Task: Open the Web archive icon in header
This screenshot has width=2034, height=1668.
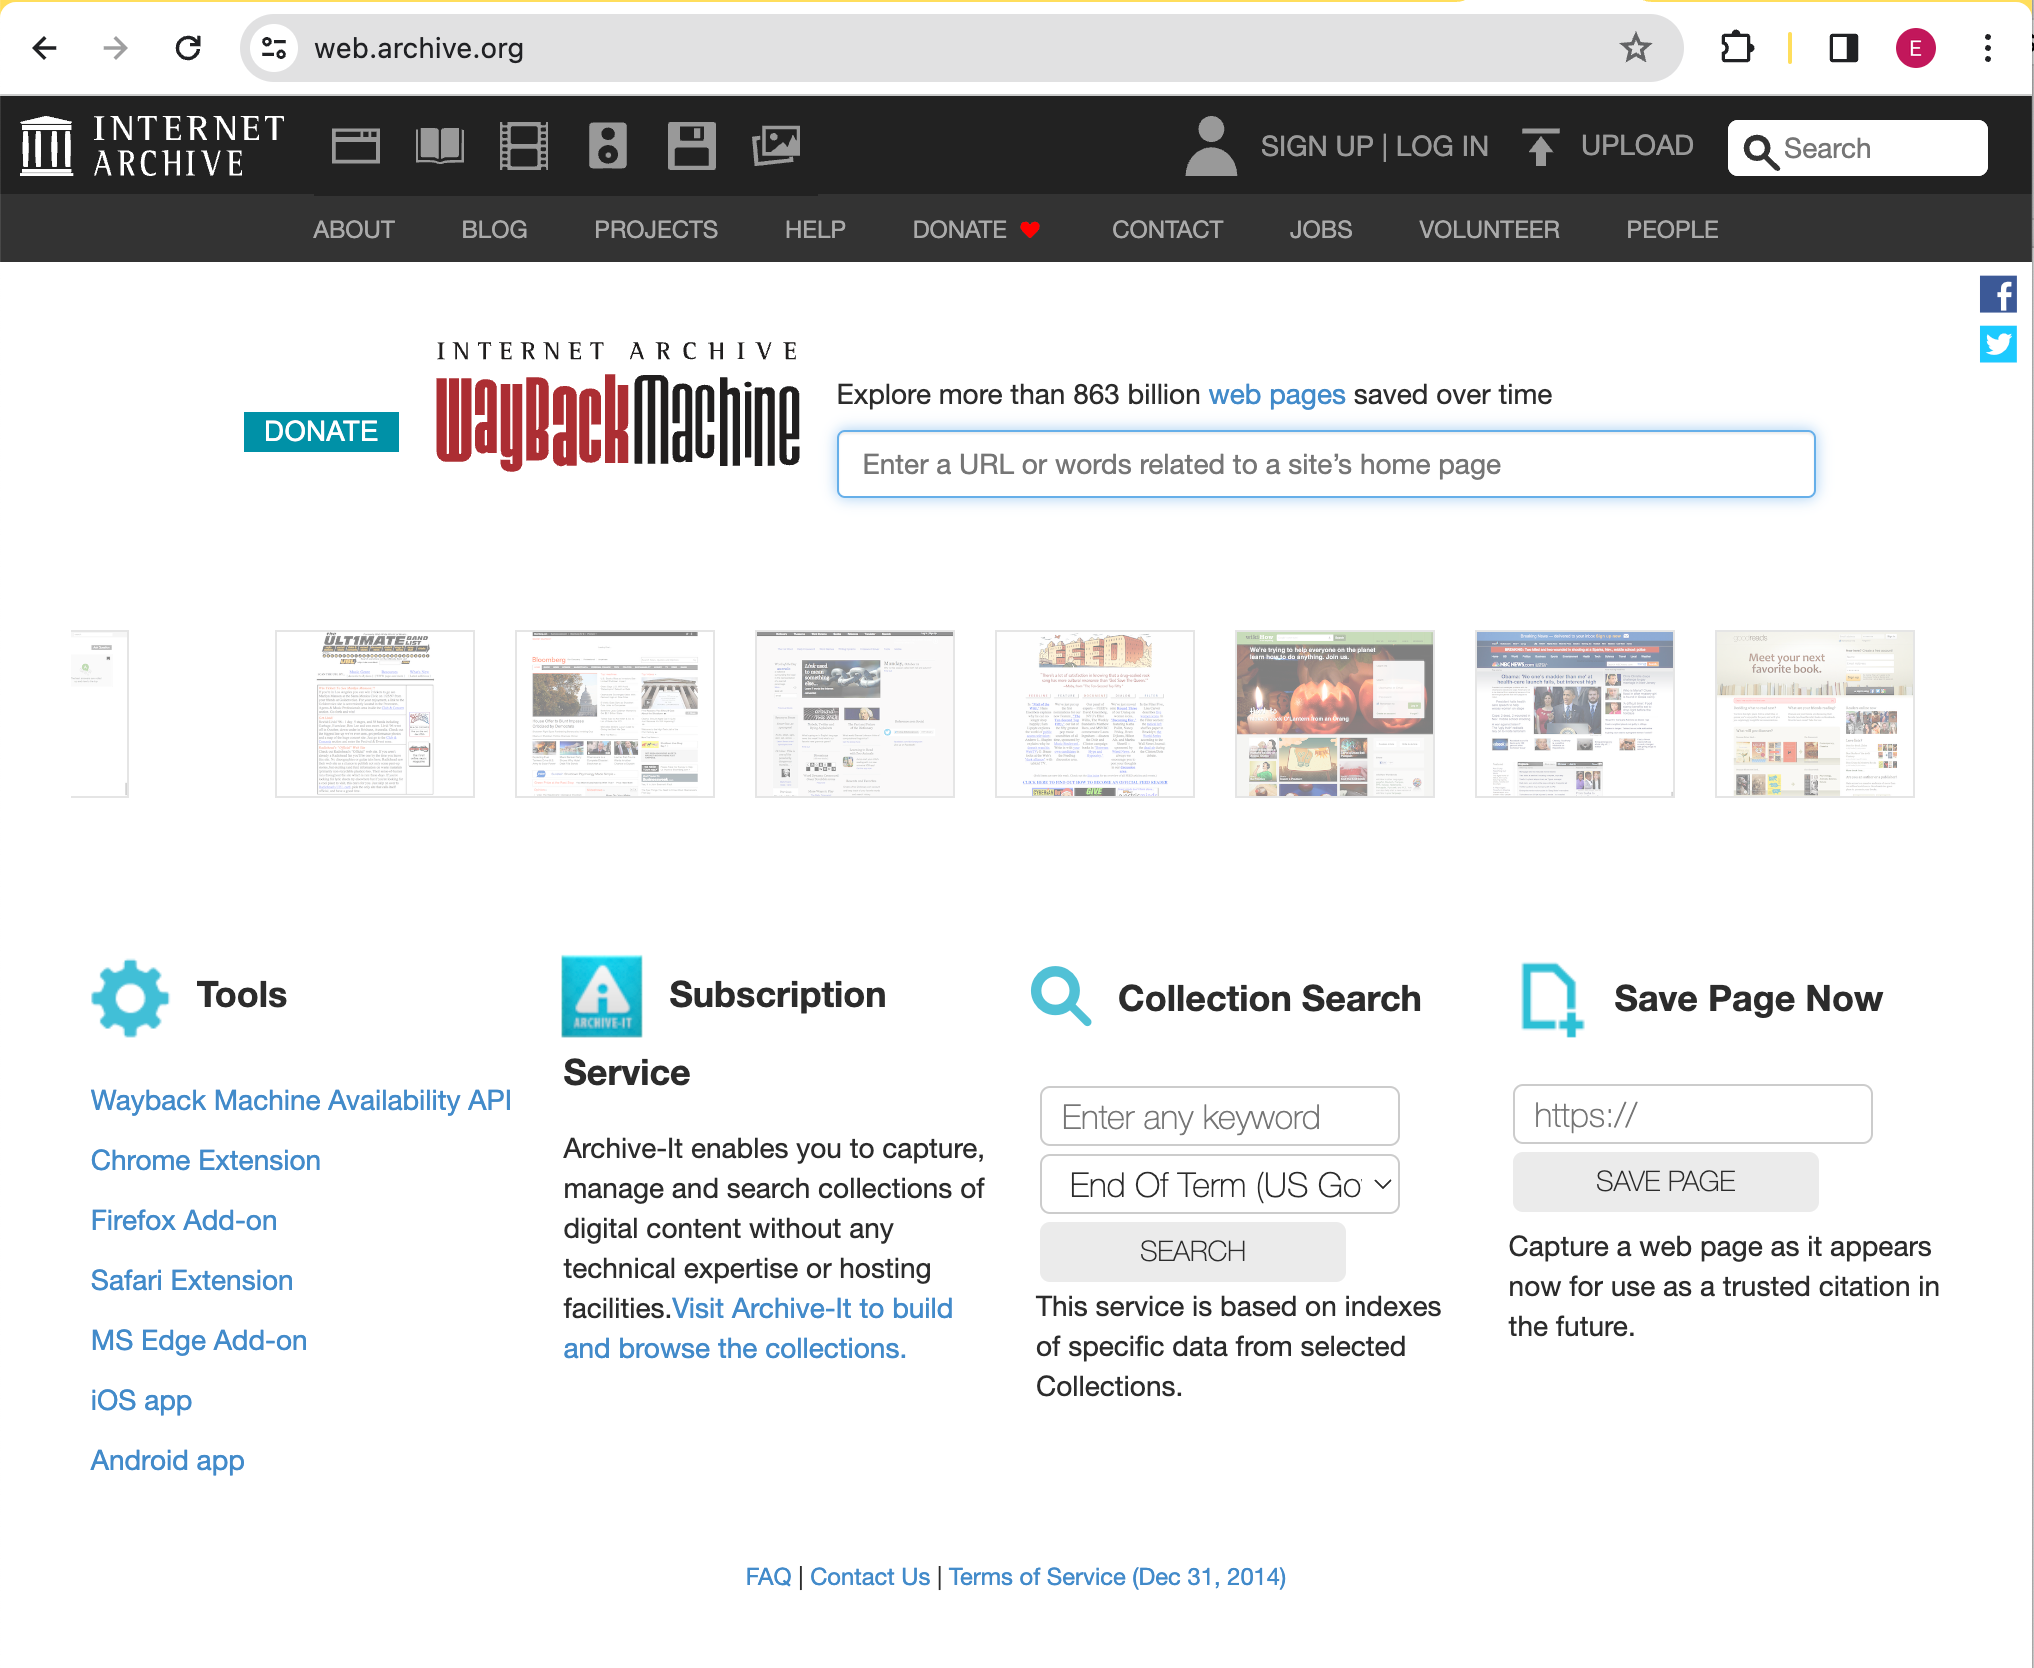Action: click(355, 147)
